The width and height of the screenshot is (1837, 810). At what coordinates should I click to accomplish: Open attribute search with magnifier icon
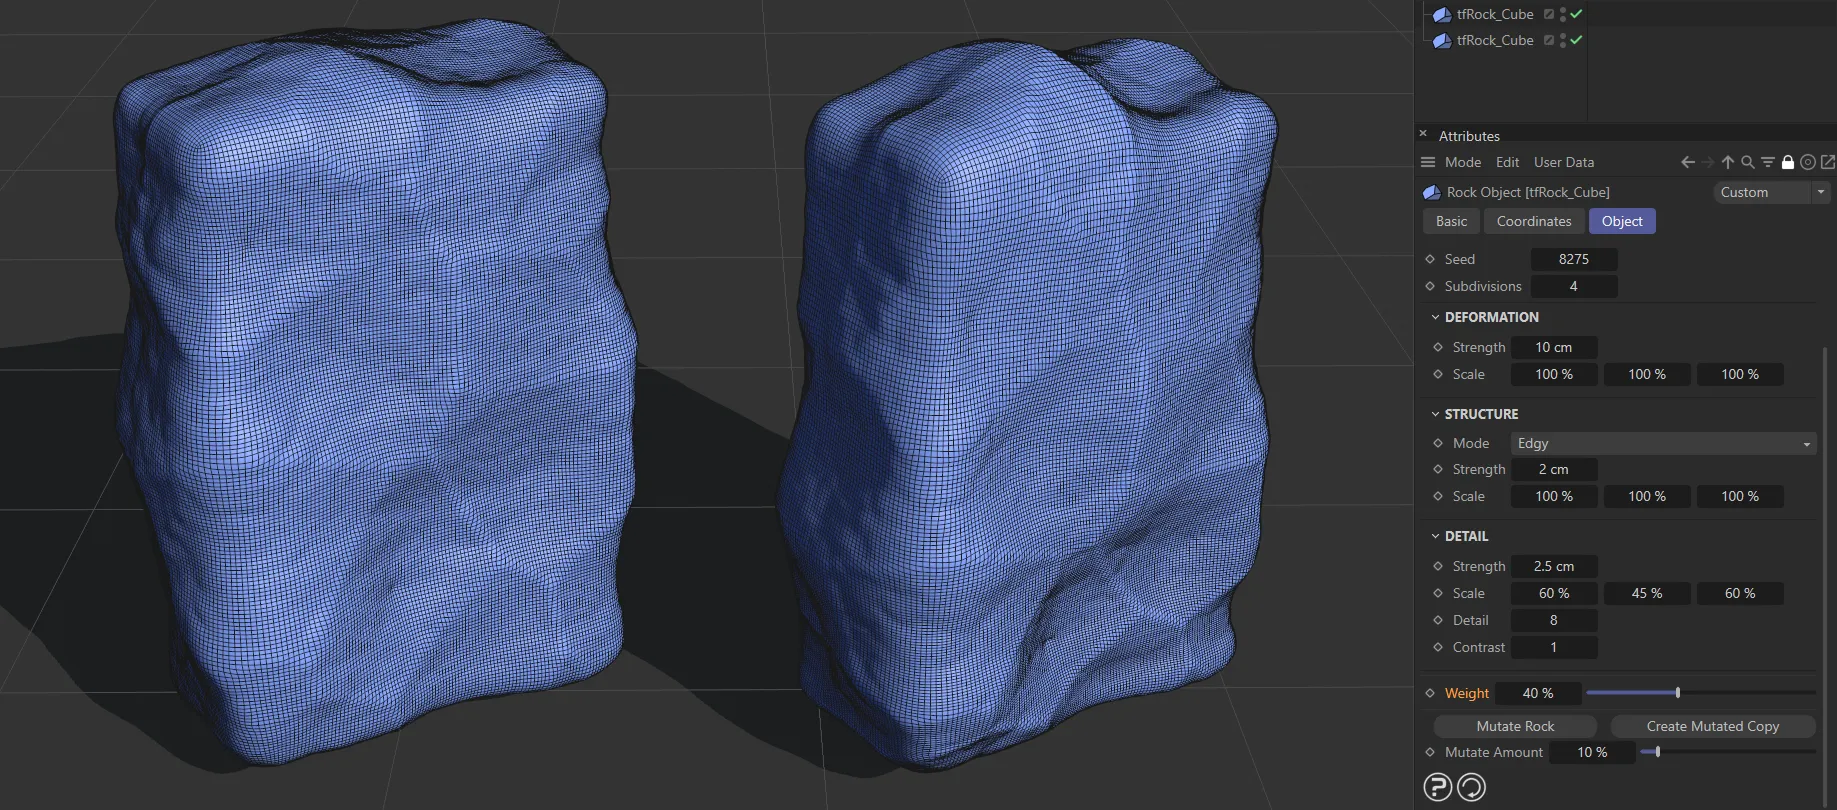1748,162
